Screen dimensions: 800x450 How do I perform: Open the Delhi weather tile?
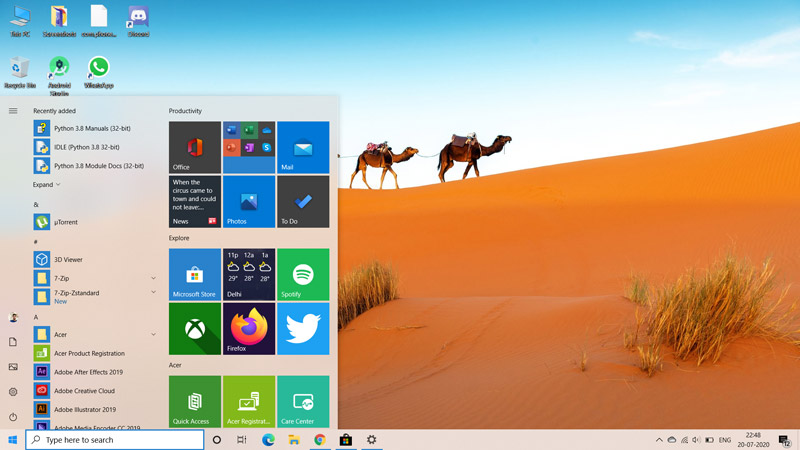(249, 274)
